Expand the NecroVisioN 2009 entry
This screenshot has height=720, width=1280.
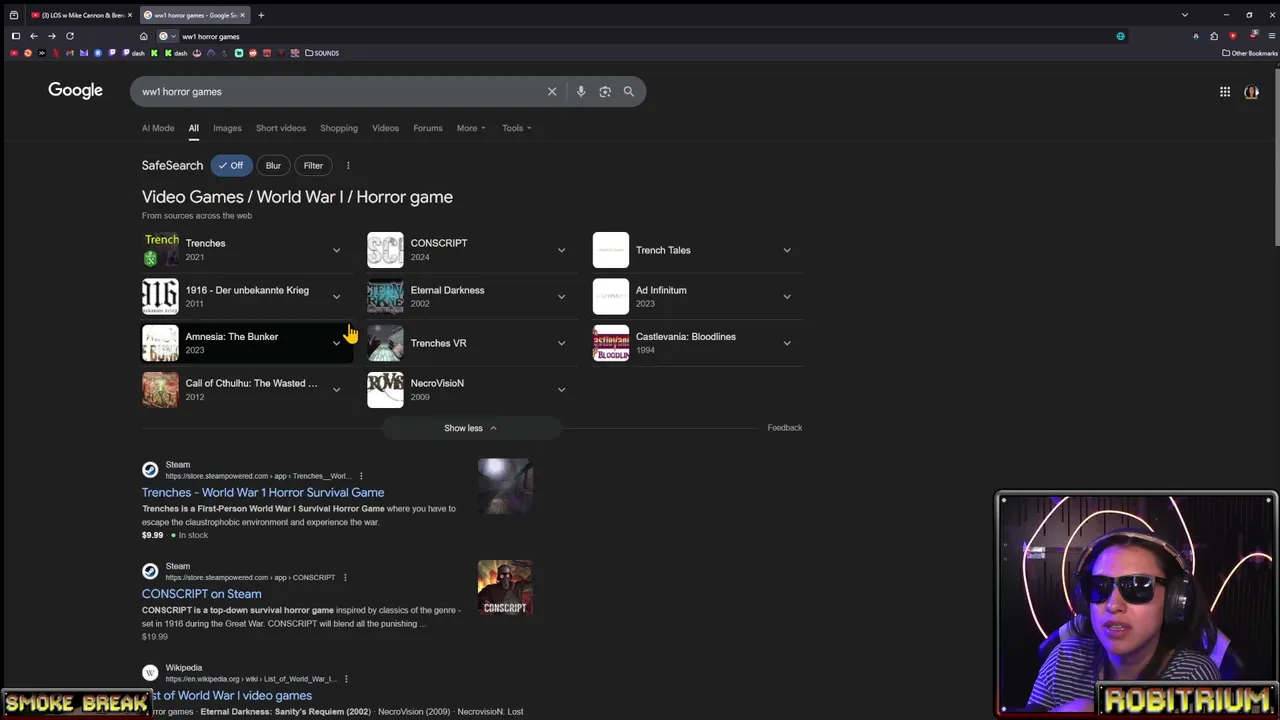(x=561, y=390)
